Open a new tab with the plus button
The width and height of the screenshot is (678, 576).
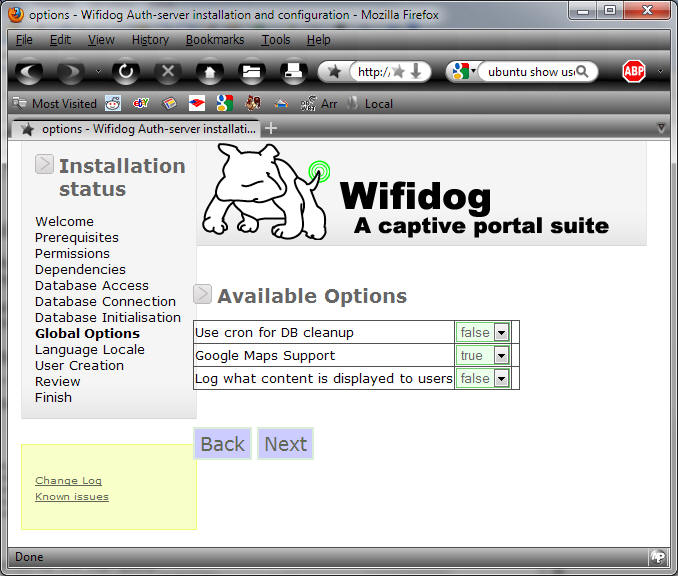point(271,128)
